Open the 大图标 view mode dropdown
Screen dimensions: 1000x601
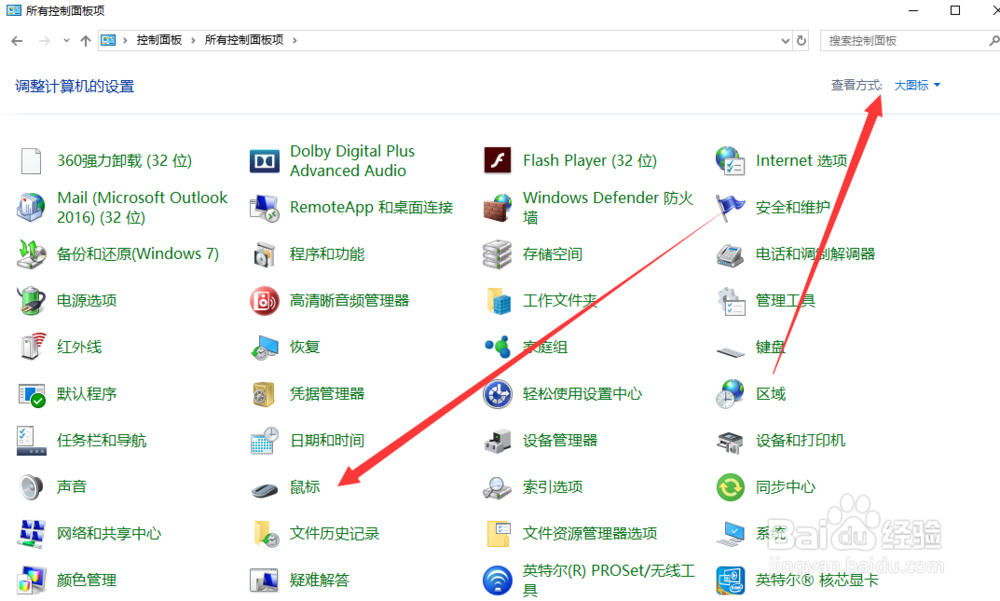(917, 85)
